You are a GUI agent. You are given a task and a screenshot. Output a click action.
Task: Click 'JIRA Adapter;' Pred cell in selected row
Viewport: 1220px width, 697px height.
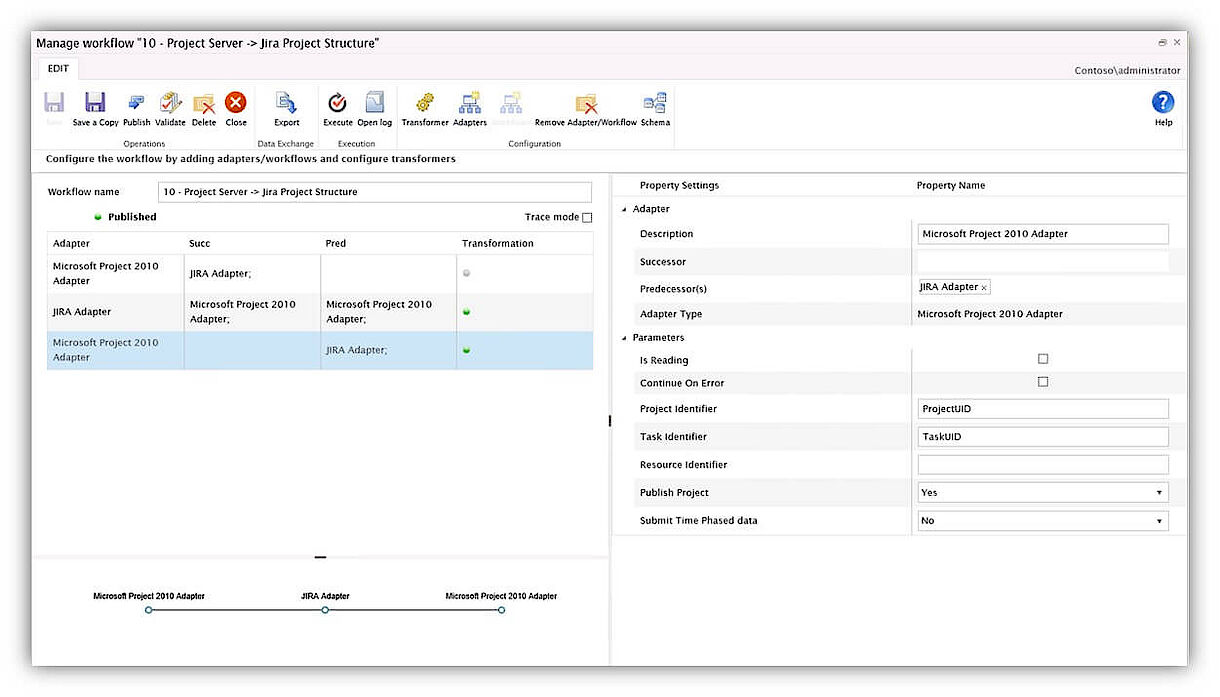pyautogui.click(x=389, y=350)
